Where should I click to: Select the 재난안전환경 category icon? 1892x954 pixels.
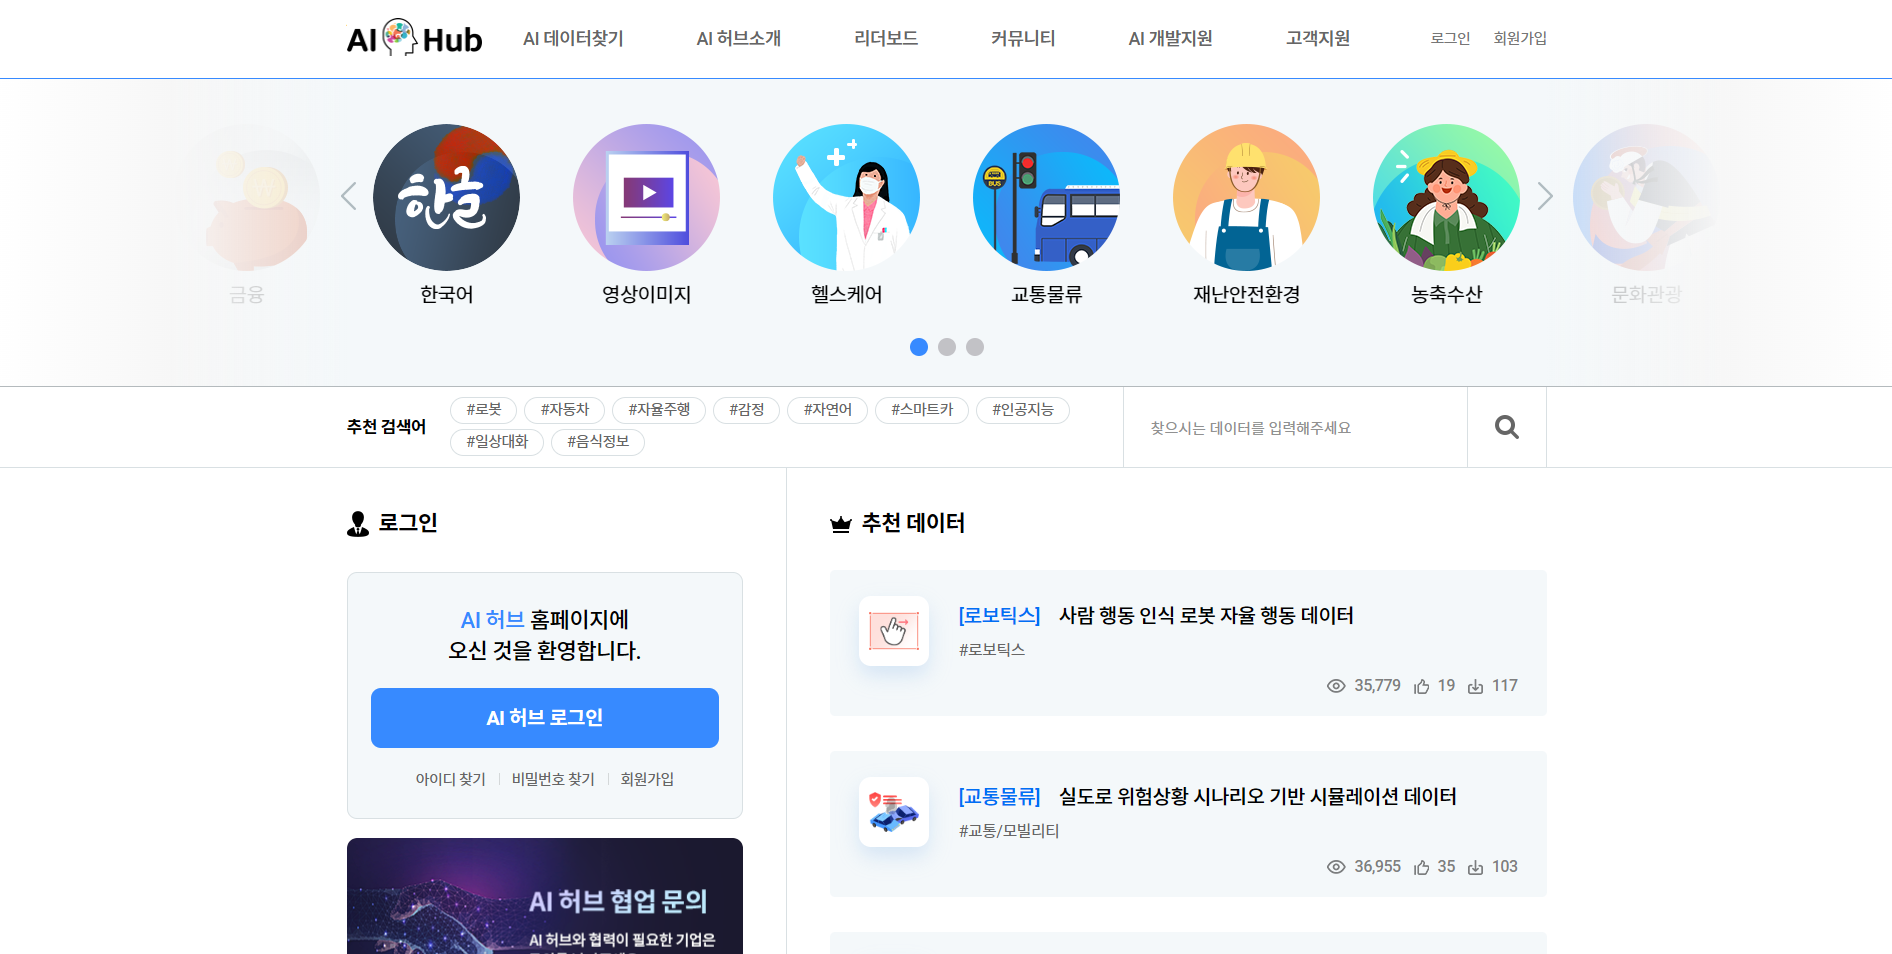(x=1245, y=197)
